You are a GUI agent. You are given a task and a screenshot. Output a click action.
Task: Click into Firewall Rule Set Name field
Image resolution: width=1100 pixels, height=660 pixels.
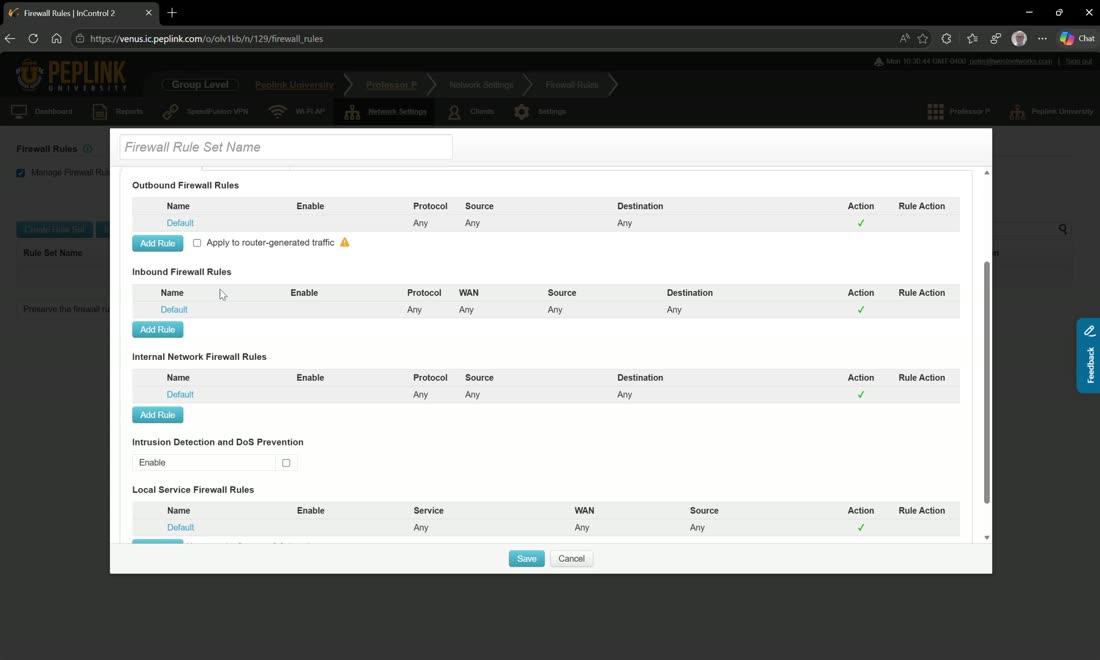[286, 147]
